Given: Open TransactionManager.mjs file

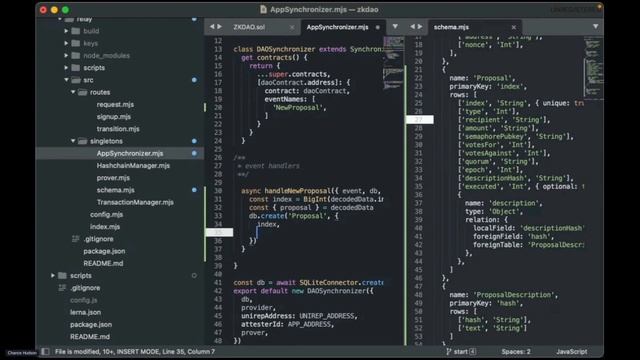Looking at the screenshot, I should tap(135, 202).
